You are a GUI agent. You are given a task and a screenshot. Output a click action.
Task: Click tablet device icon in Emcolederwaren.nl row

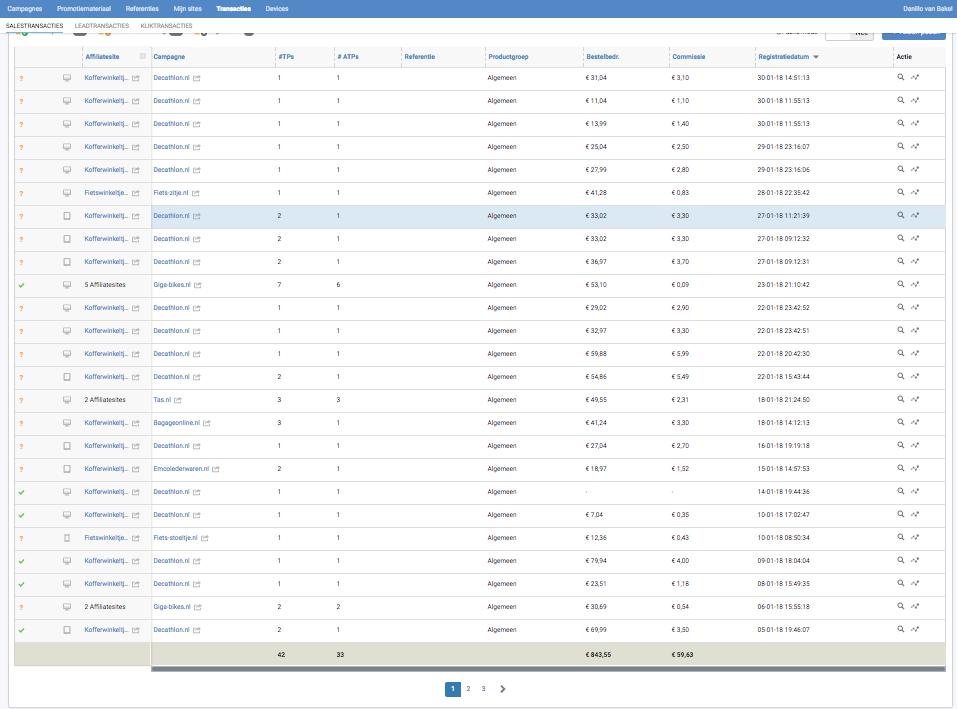(67, 469)
